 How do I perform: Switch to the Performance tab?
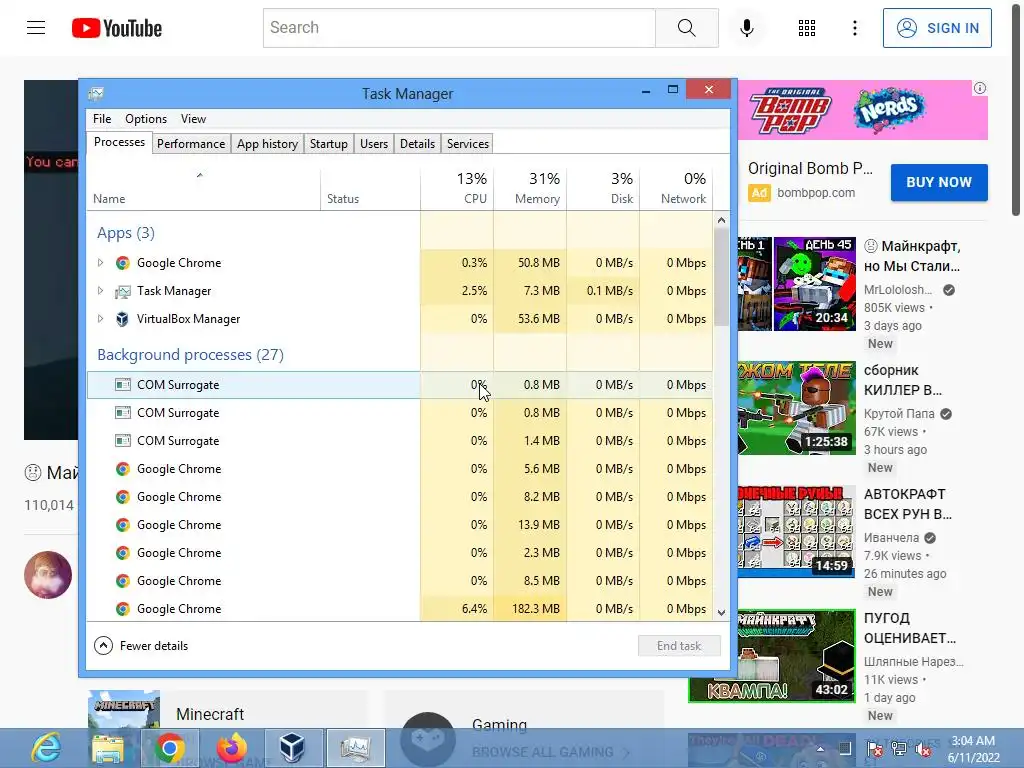(x=191, y=144)
